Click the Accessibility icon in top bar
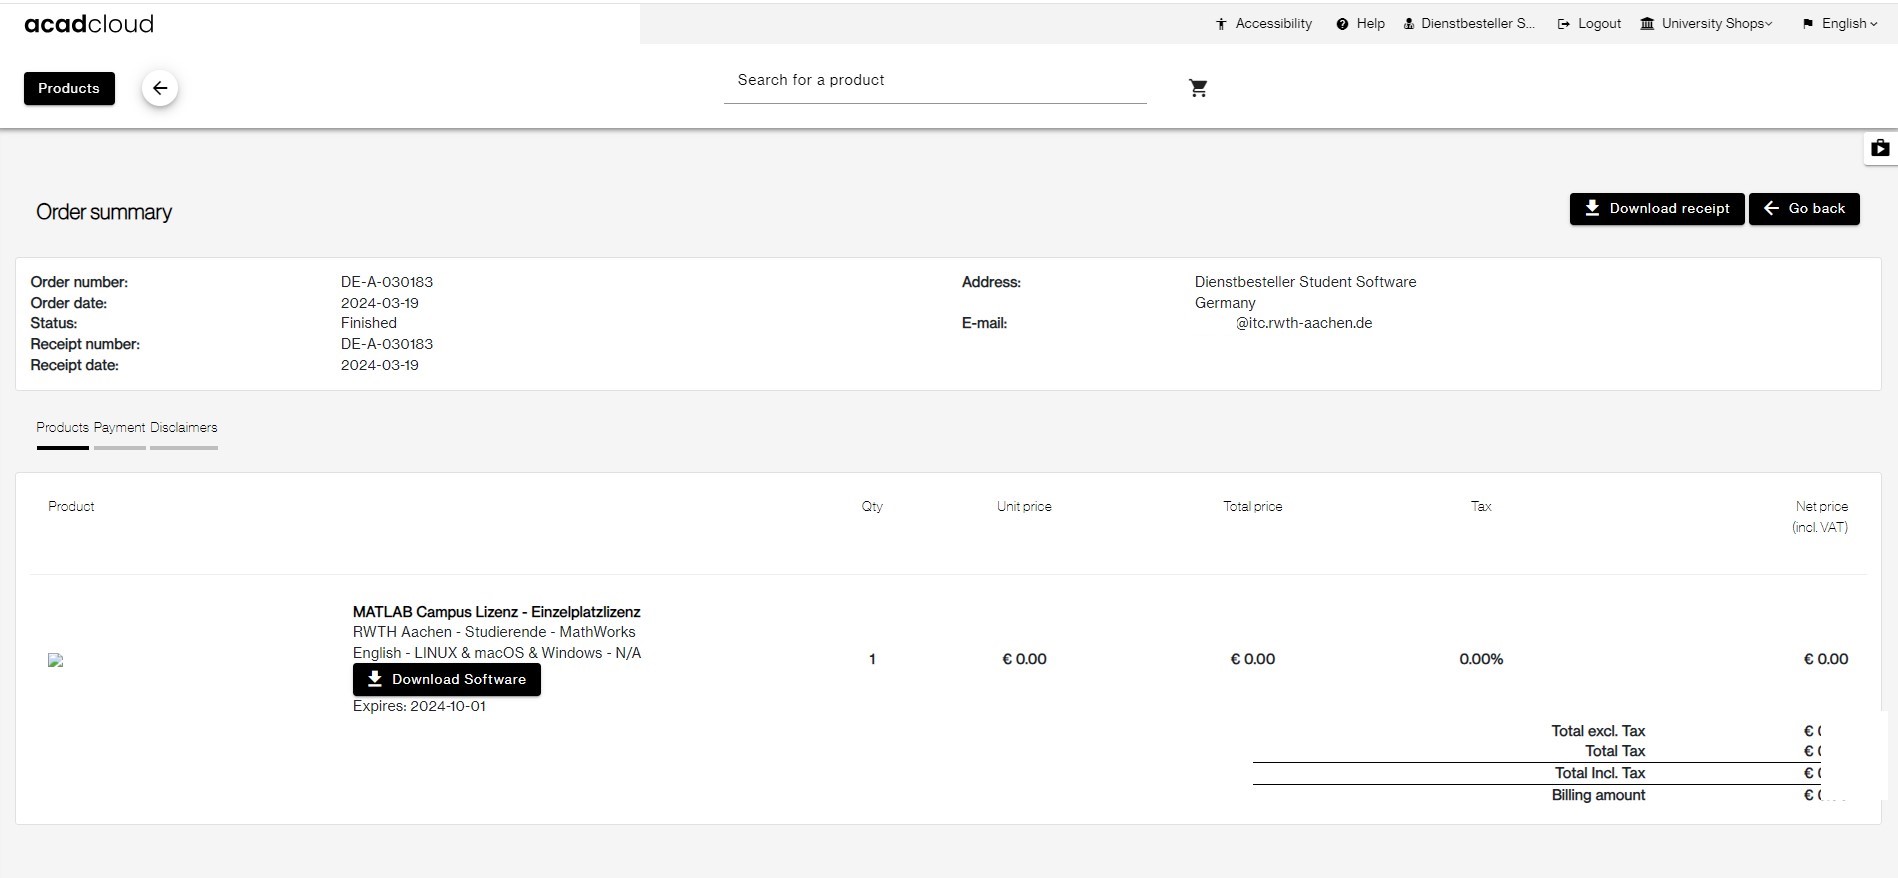Image resolution: width=1898 pixels, height=878 pixels. coord(1221,24)
